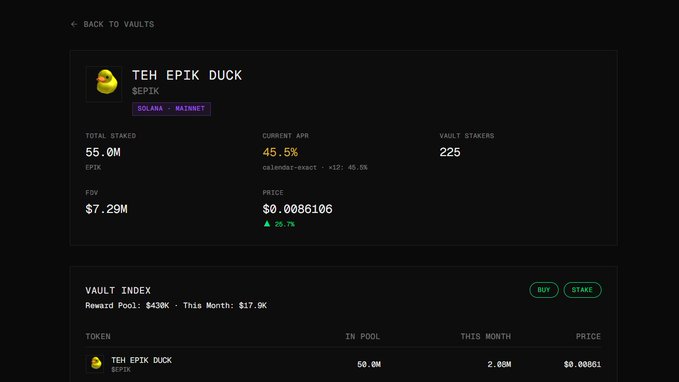The image size is (679, 382).
Task: Click the $0.00861 price cell
Action: 582,365
